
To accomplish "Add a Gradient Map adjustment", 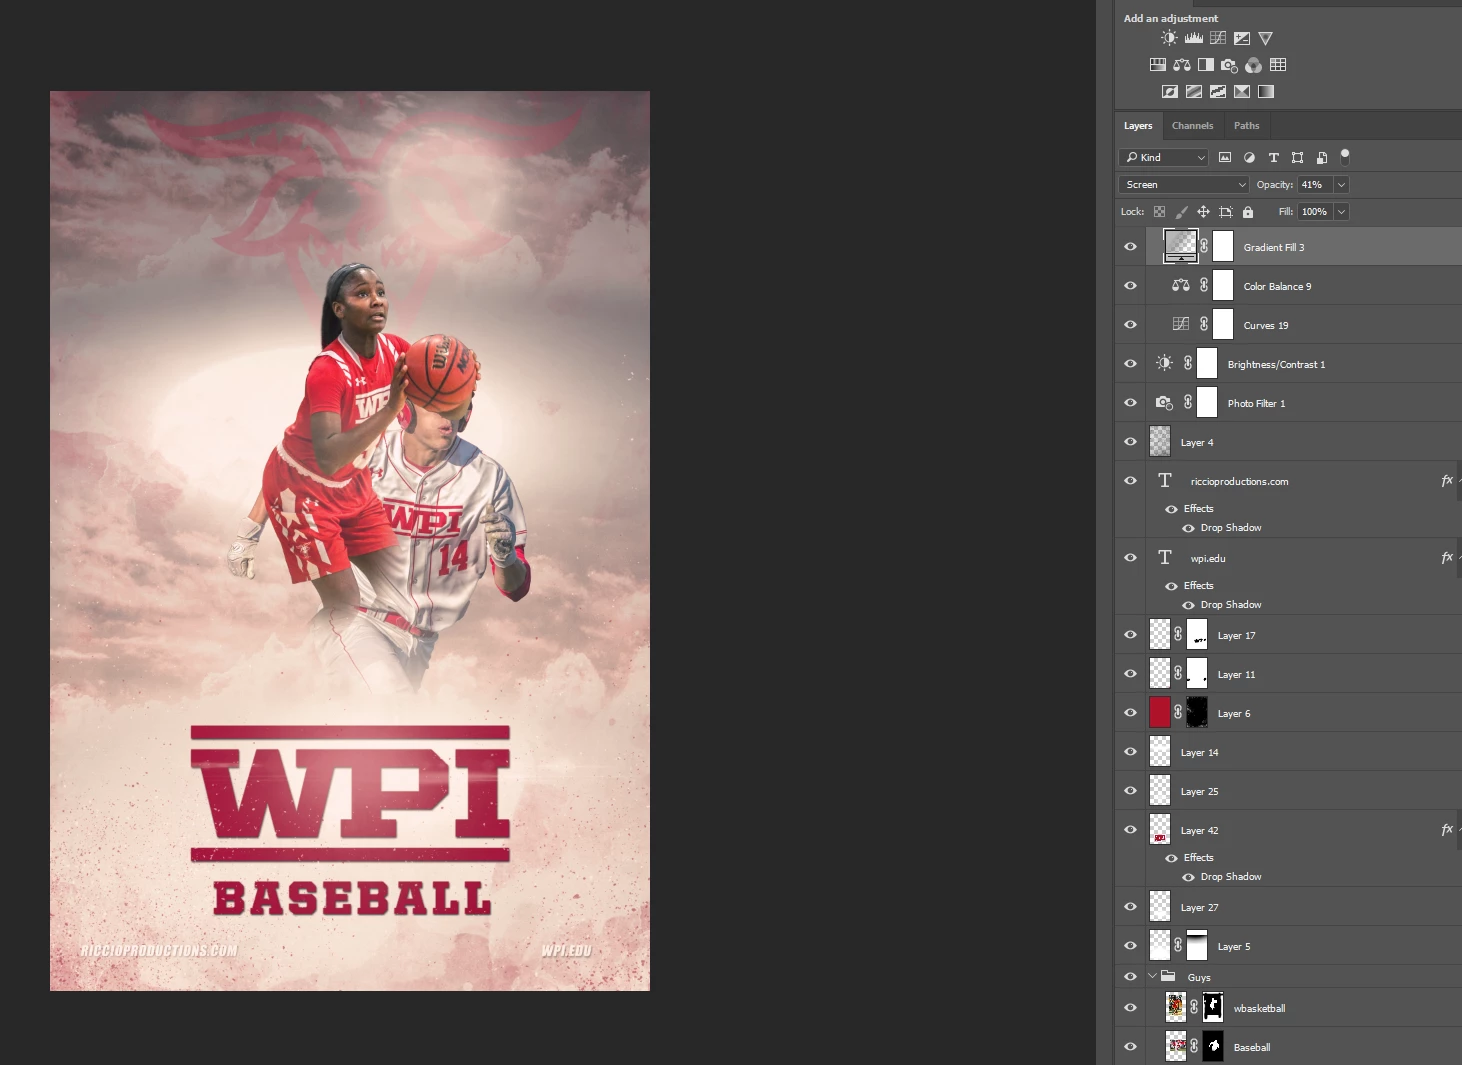I will tap(1266, 91).
